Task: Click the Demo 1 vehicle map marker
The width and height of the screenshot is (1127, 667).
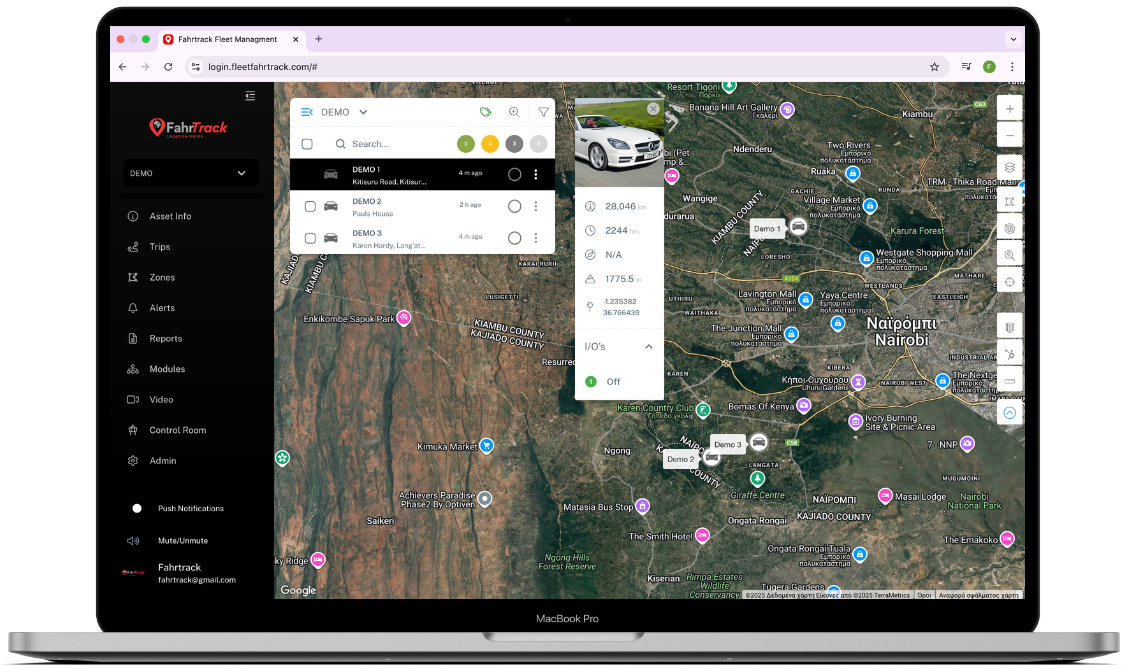Action: 798,227
